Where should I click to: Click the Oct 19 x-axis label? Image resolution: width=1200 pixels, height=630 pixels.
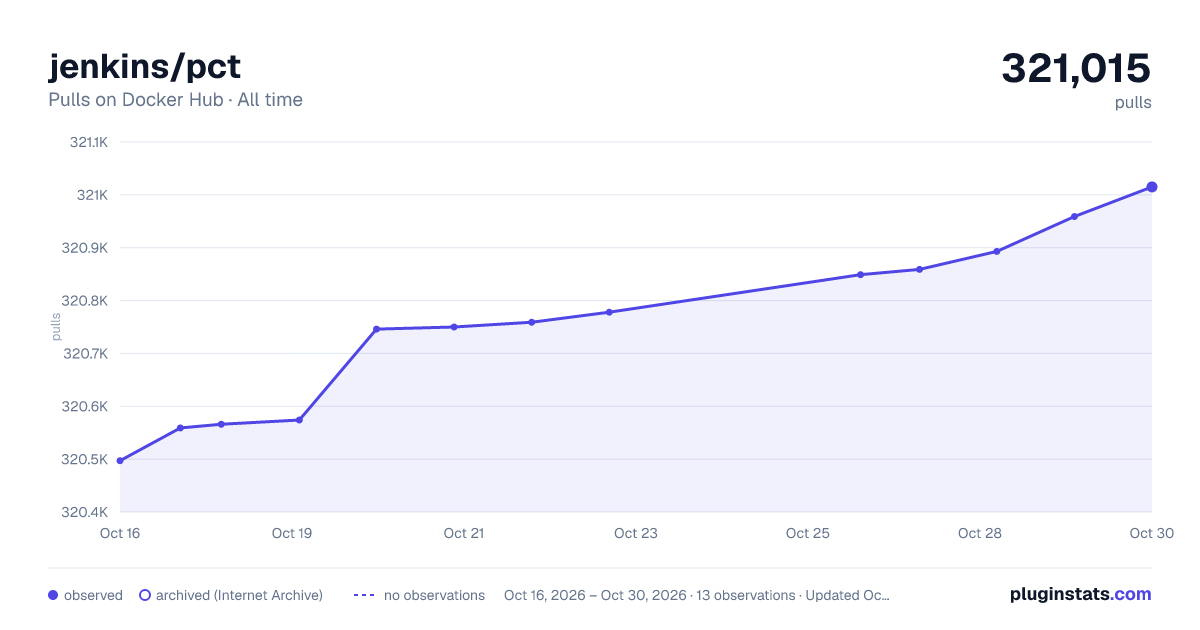[292, 533]
